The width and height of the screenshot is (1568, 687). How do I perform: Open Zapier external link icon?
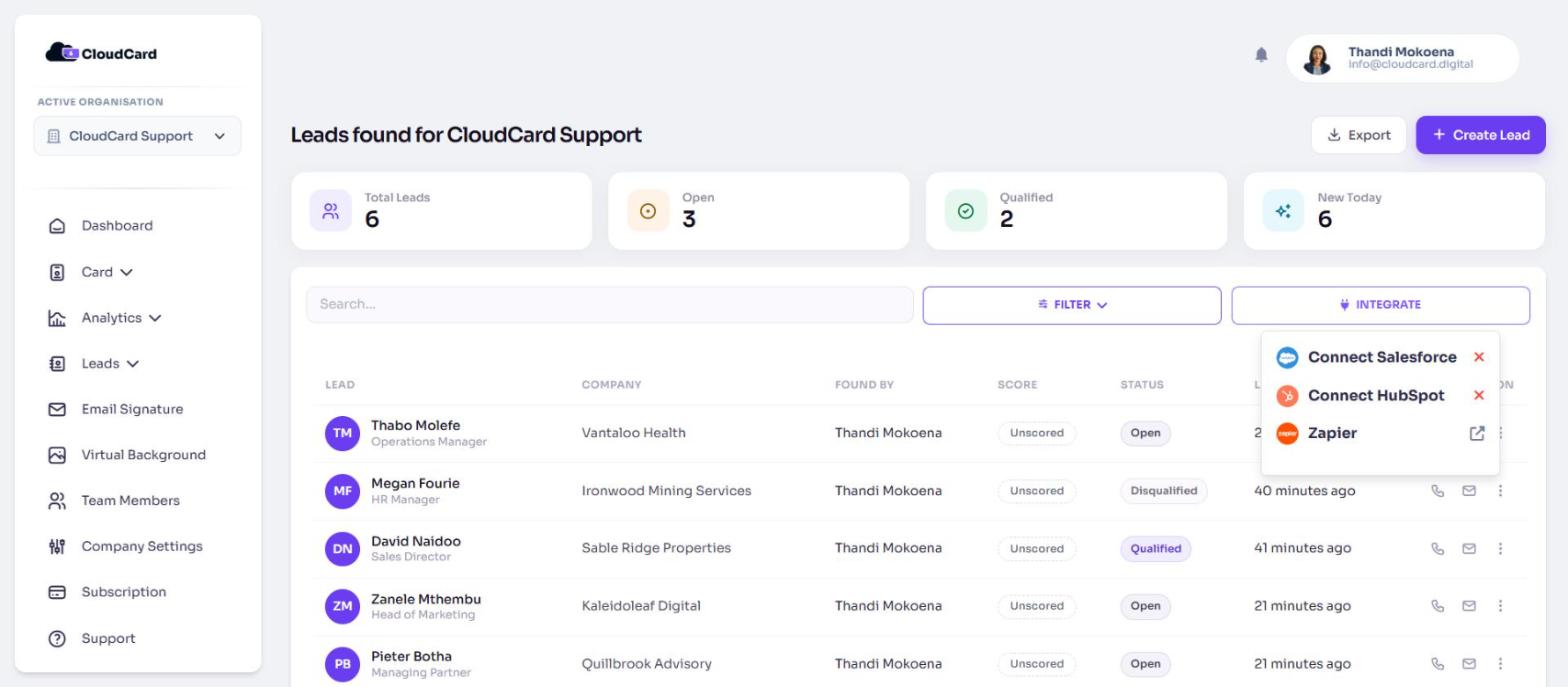pyautogui.click(x=1477, y=433)
